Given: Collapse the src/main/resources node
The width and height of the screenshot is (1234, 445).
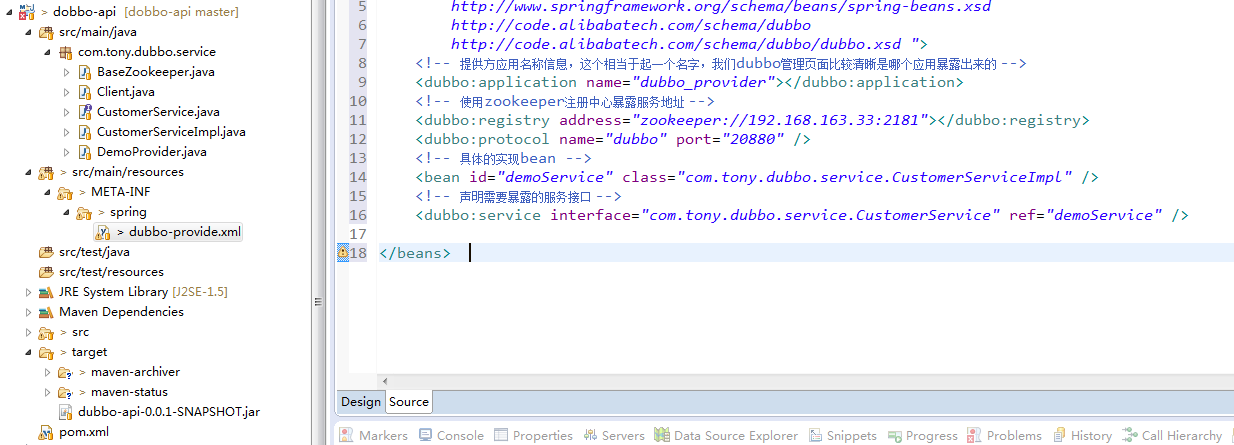Looking at the screenshot, I should (x=28, y=172).
